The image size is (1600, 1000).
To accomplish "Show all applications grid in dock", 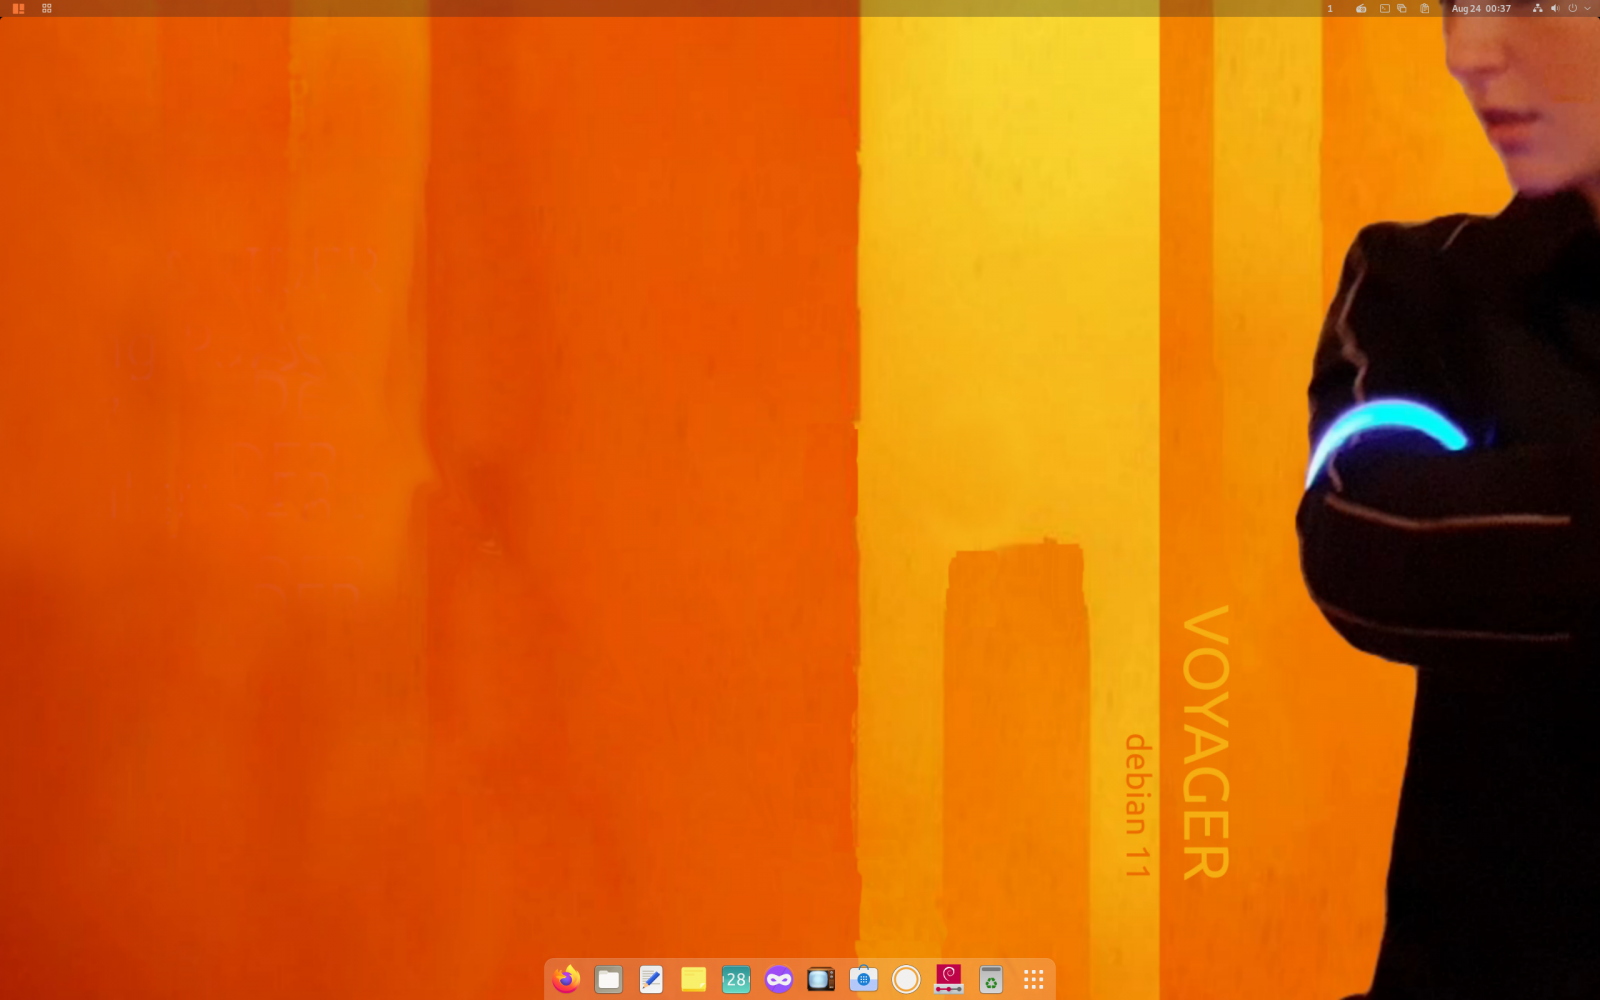I will (x=1033, y=979).
